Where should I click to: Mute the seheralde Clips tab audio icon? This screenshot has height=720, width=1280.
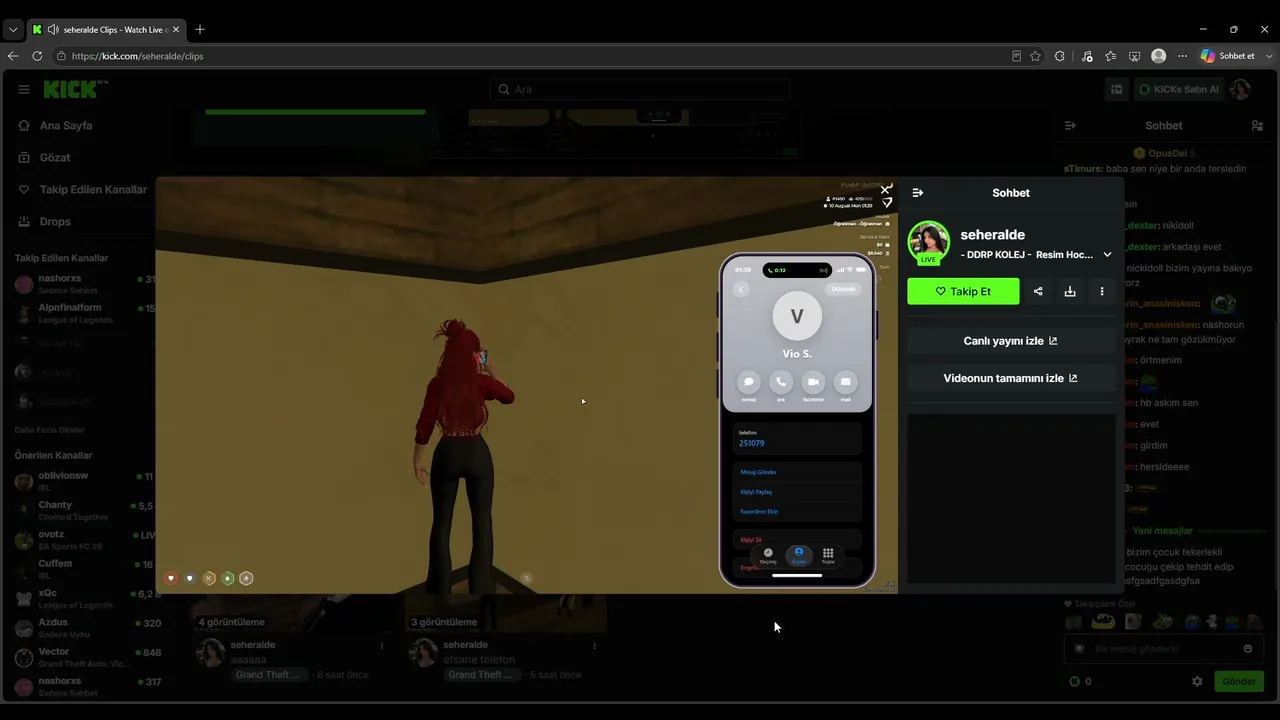(x=53, y=30)
